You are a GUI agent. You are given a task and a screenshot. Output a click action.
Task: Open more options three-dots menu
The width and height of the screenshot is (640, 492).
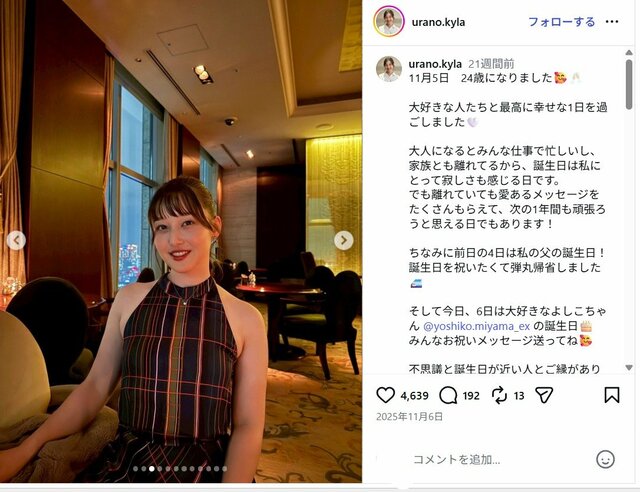coord(612,22)
